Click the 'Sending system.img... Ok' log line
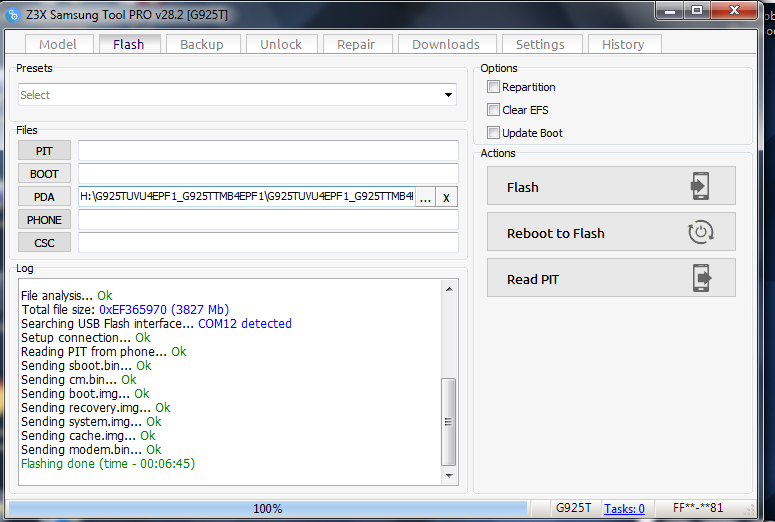Screen dimensions: 775x522 point(91,422)
